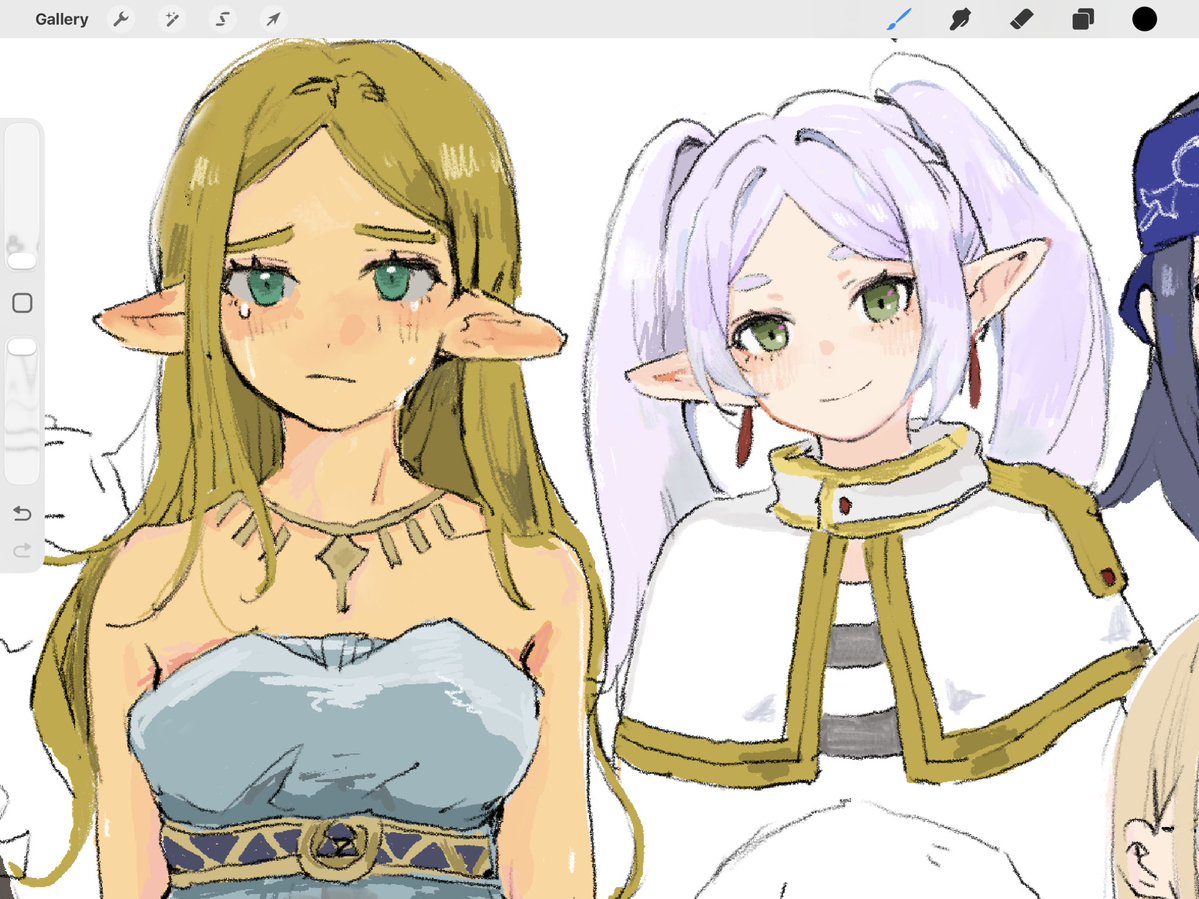This screenshot has width=1199, height=899.
Task: Open the Layers panel
Action: coord(1083,19)
